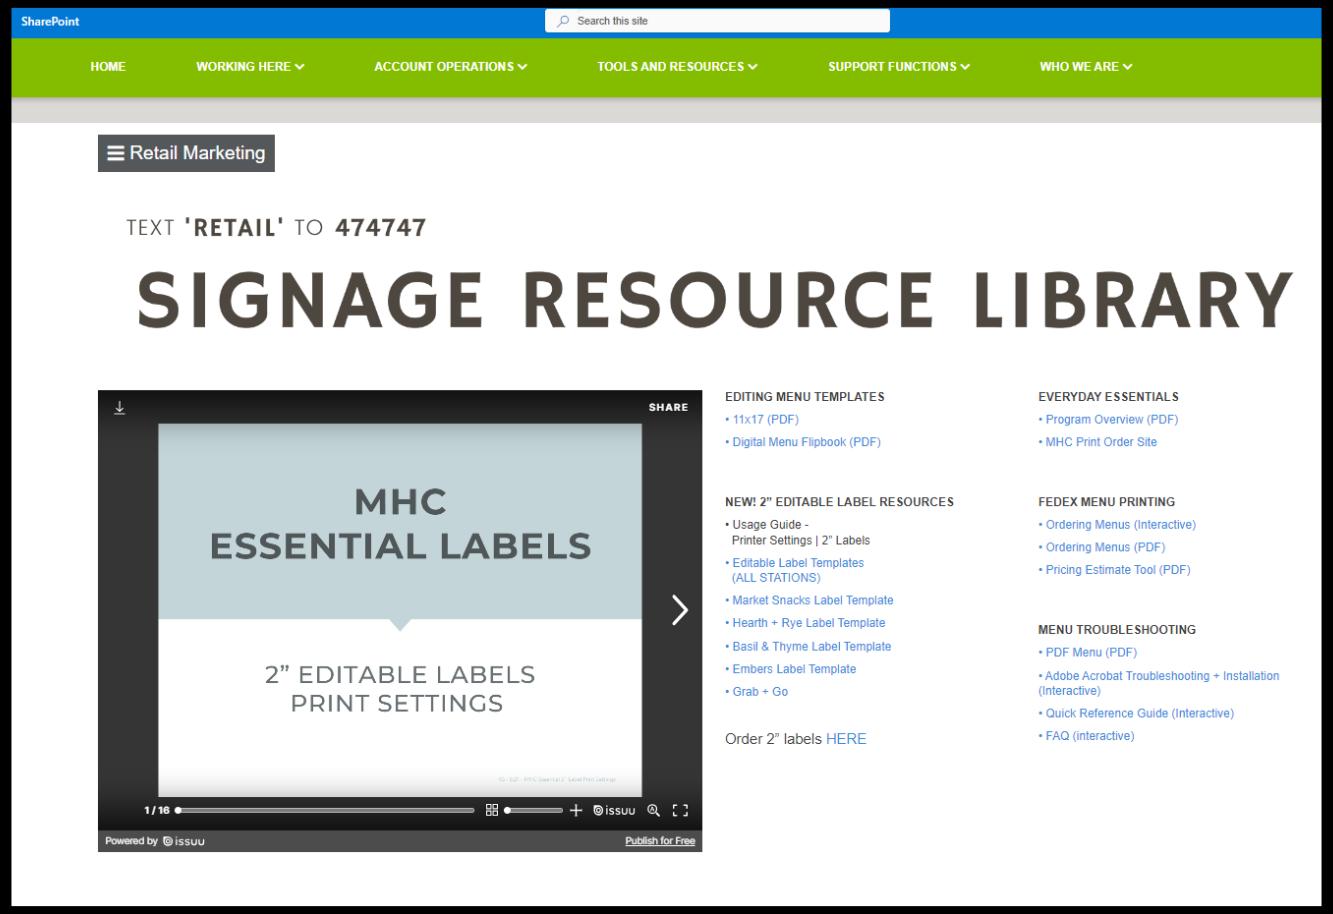The height and width of the screenshot is (914, 1333).
Task: Click the Signage Resource Library title
Action: [x=715, y=300]
